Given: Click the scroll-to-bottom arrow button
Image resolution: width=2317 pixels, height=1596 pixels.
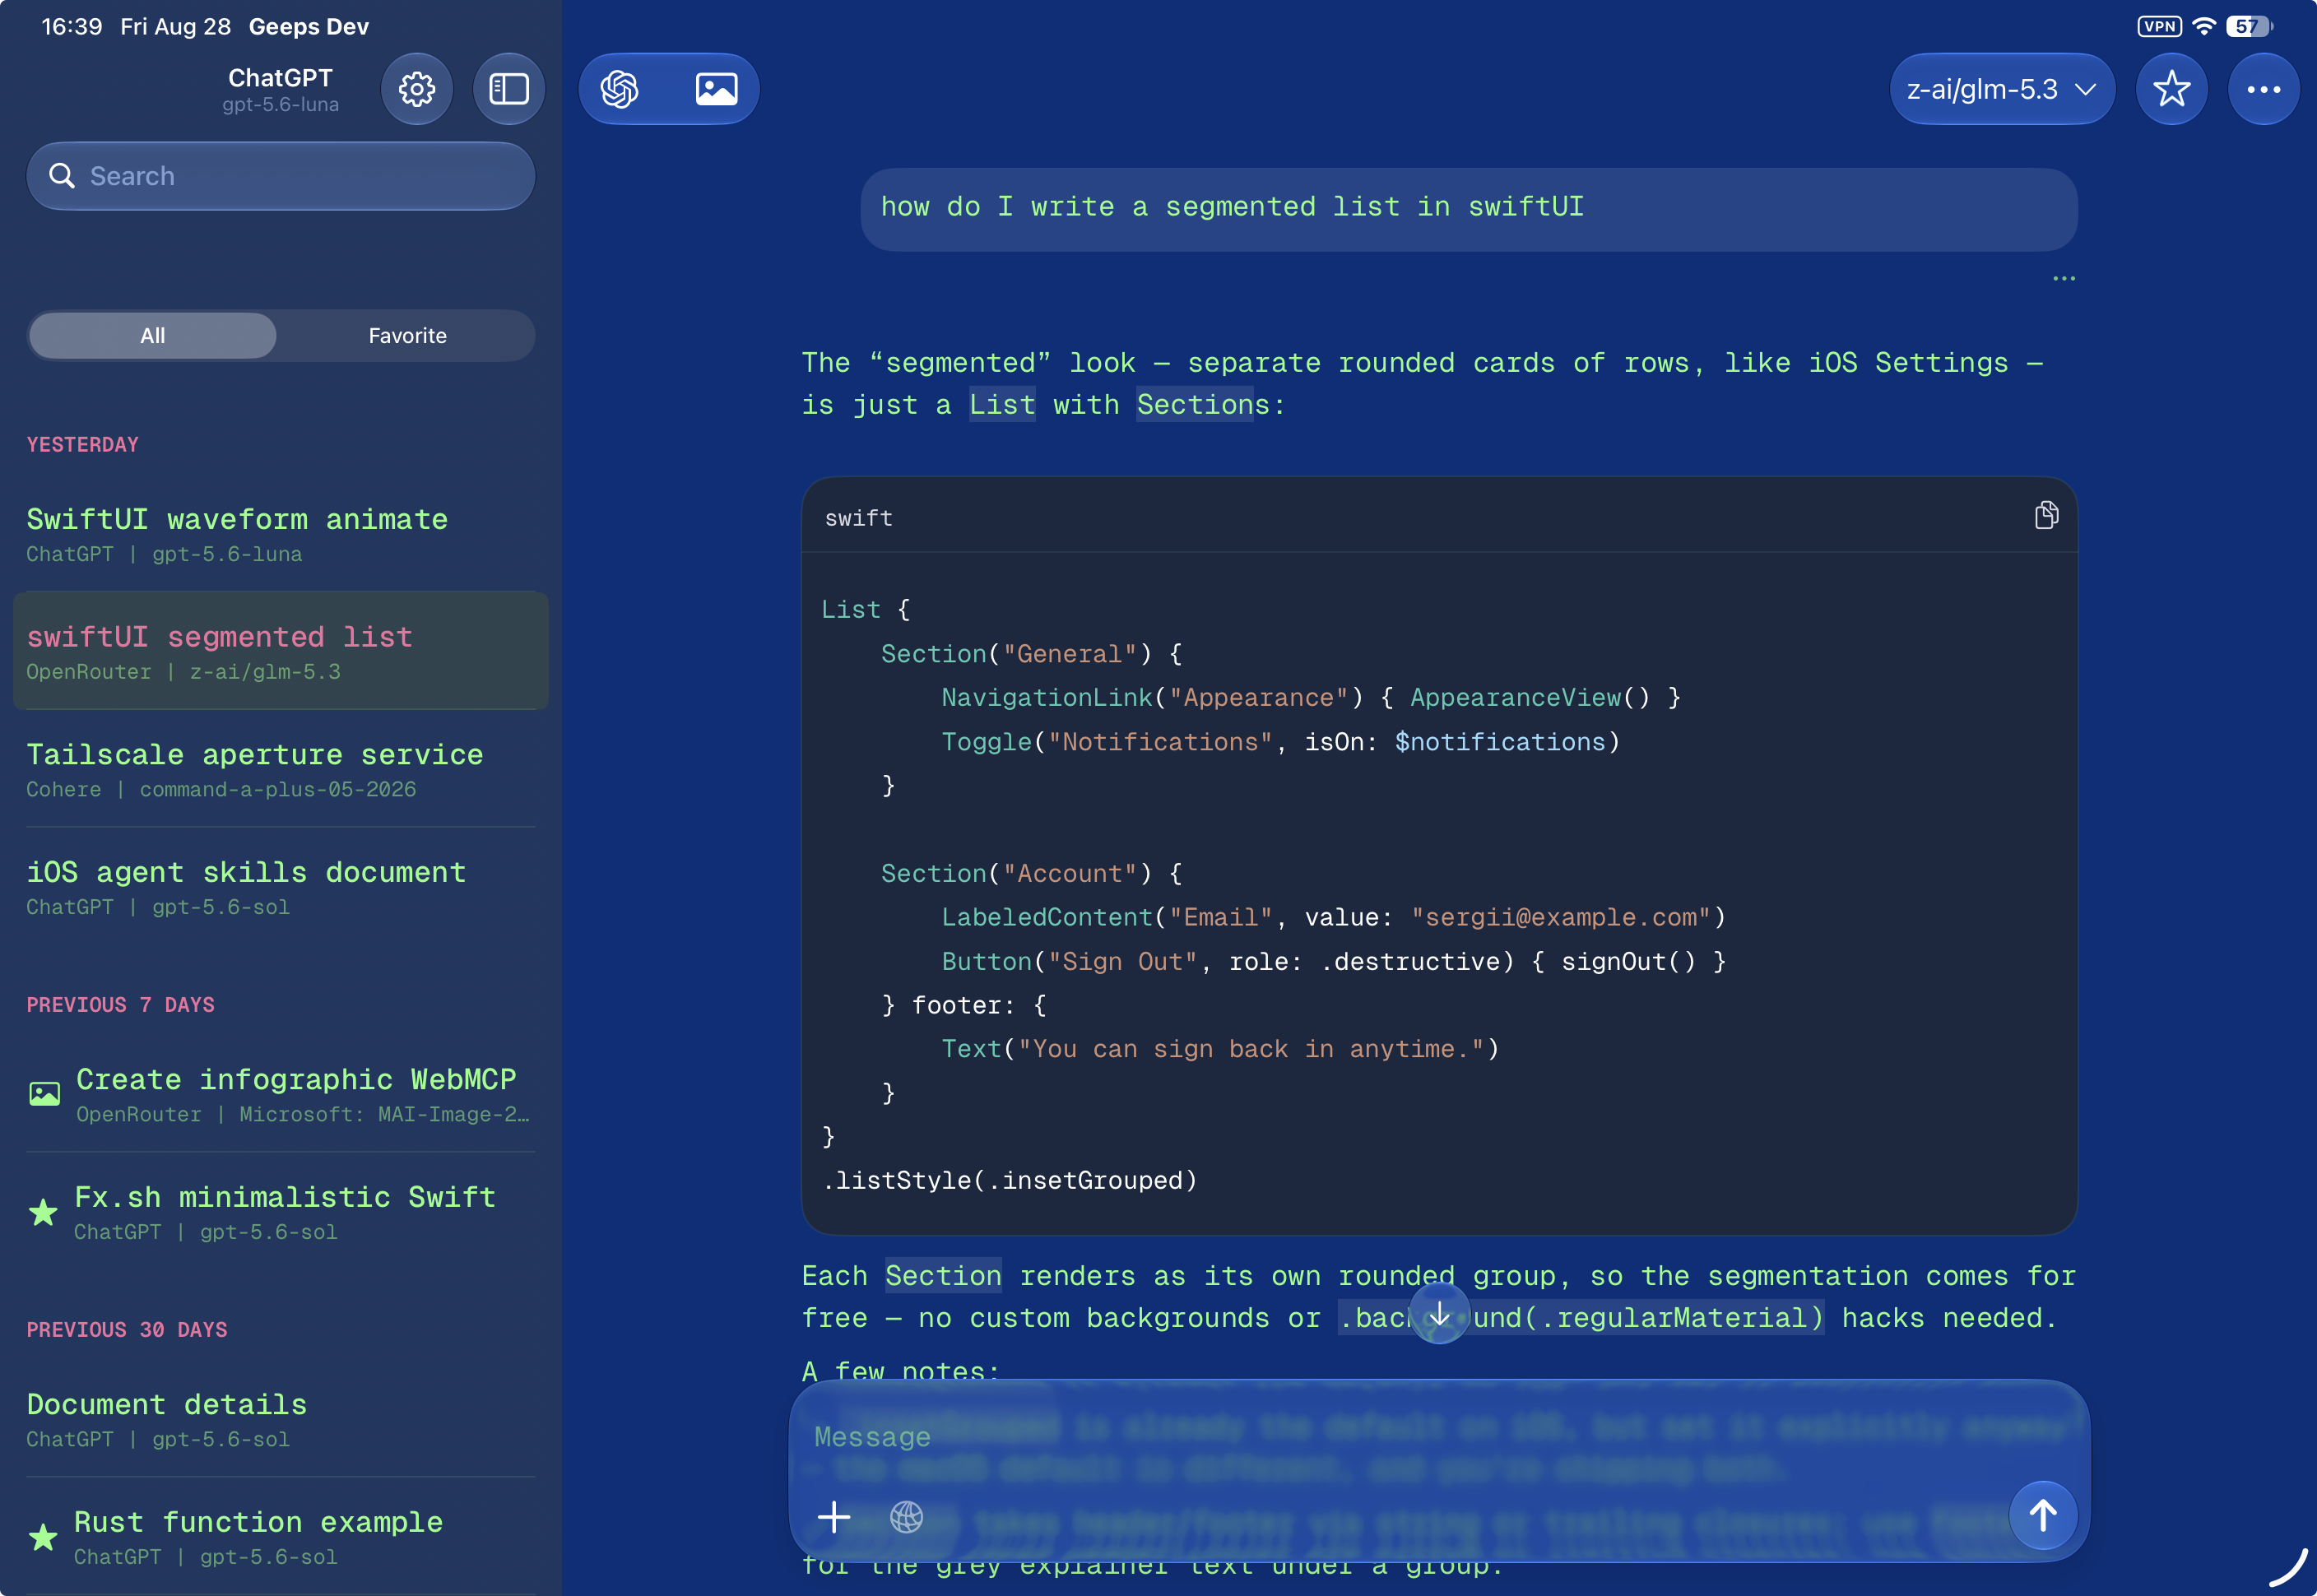Looking at the screenshot, I should click(1439, 1314).
